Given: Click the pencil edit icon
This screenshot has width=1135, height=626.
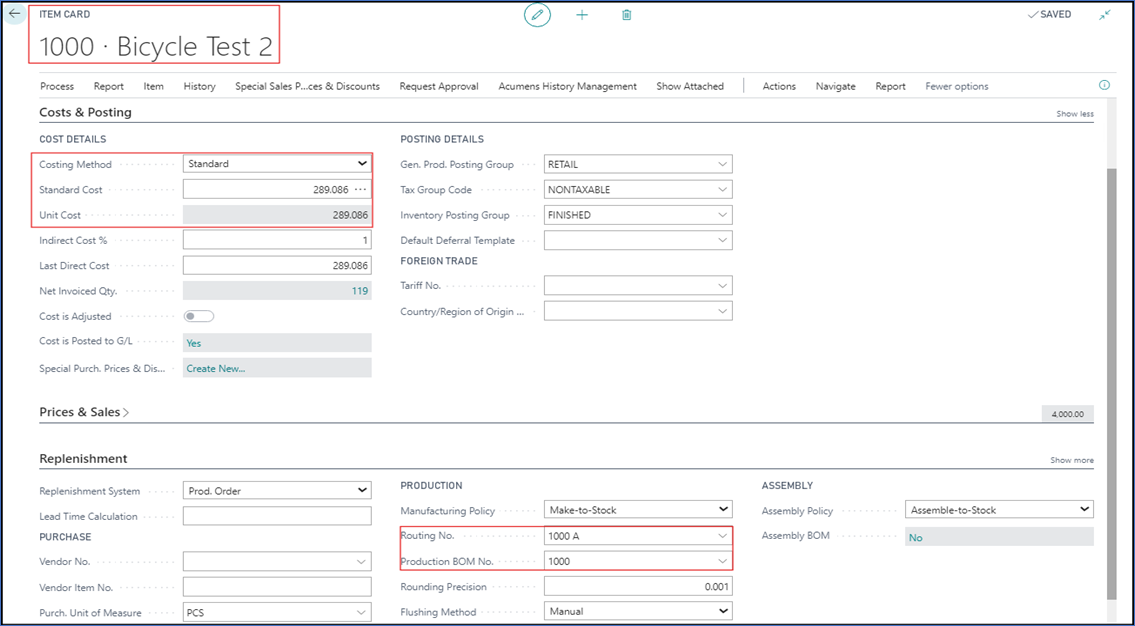Looking at the screenshot, I should tap(538, 15).
